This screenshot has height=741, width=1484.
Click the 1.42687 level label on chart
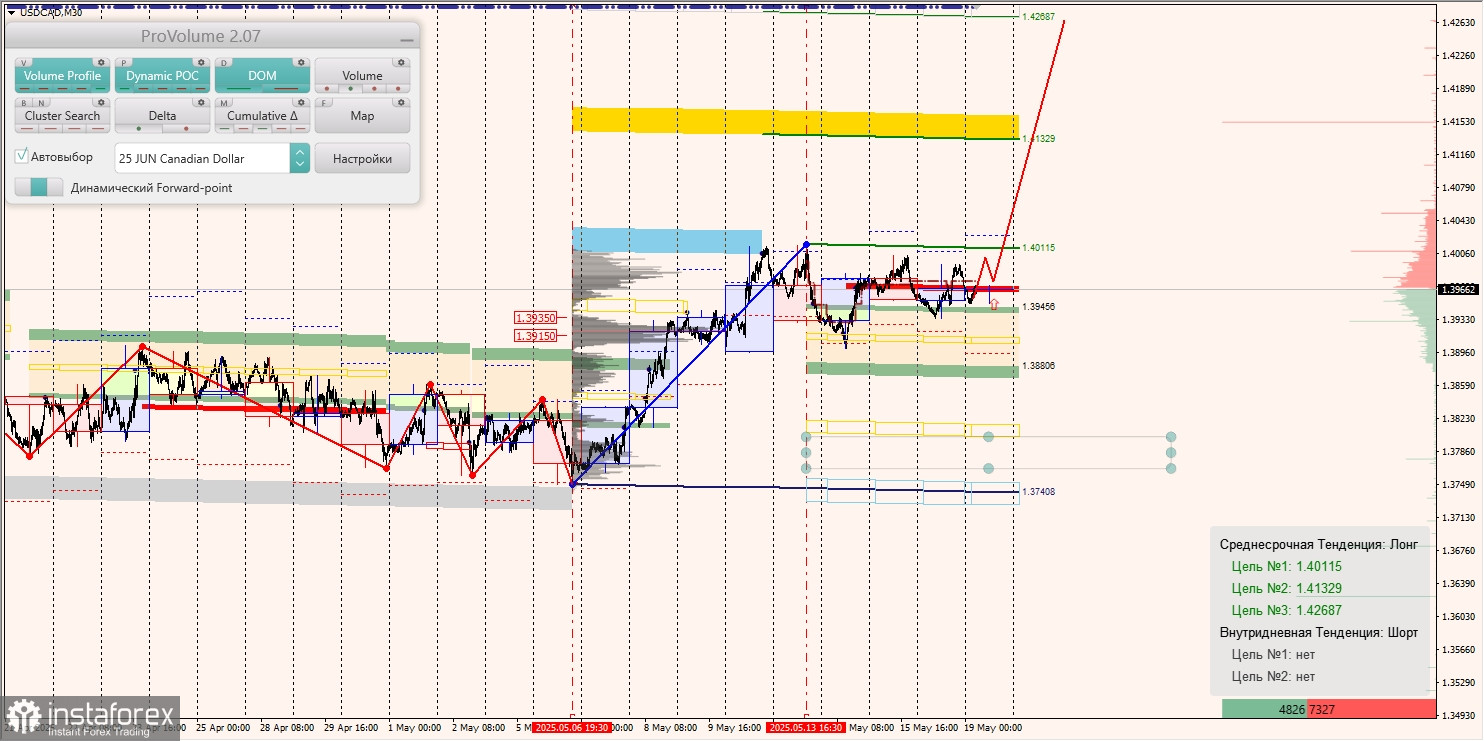point(1038,17)
